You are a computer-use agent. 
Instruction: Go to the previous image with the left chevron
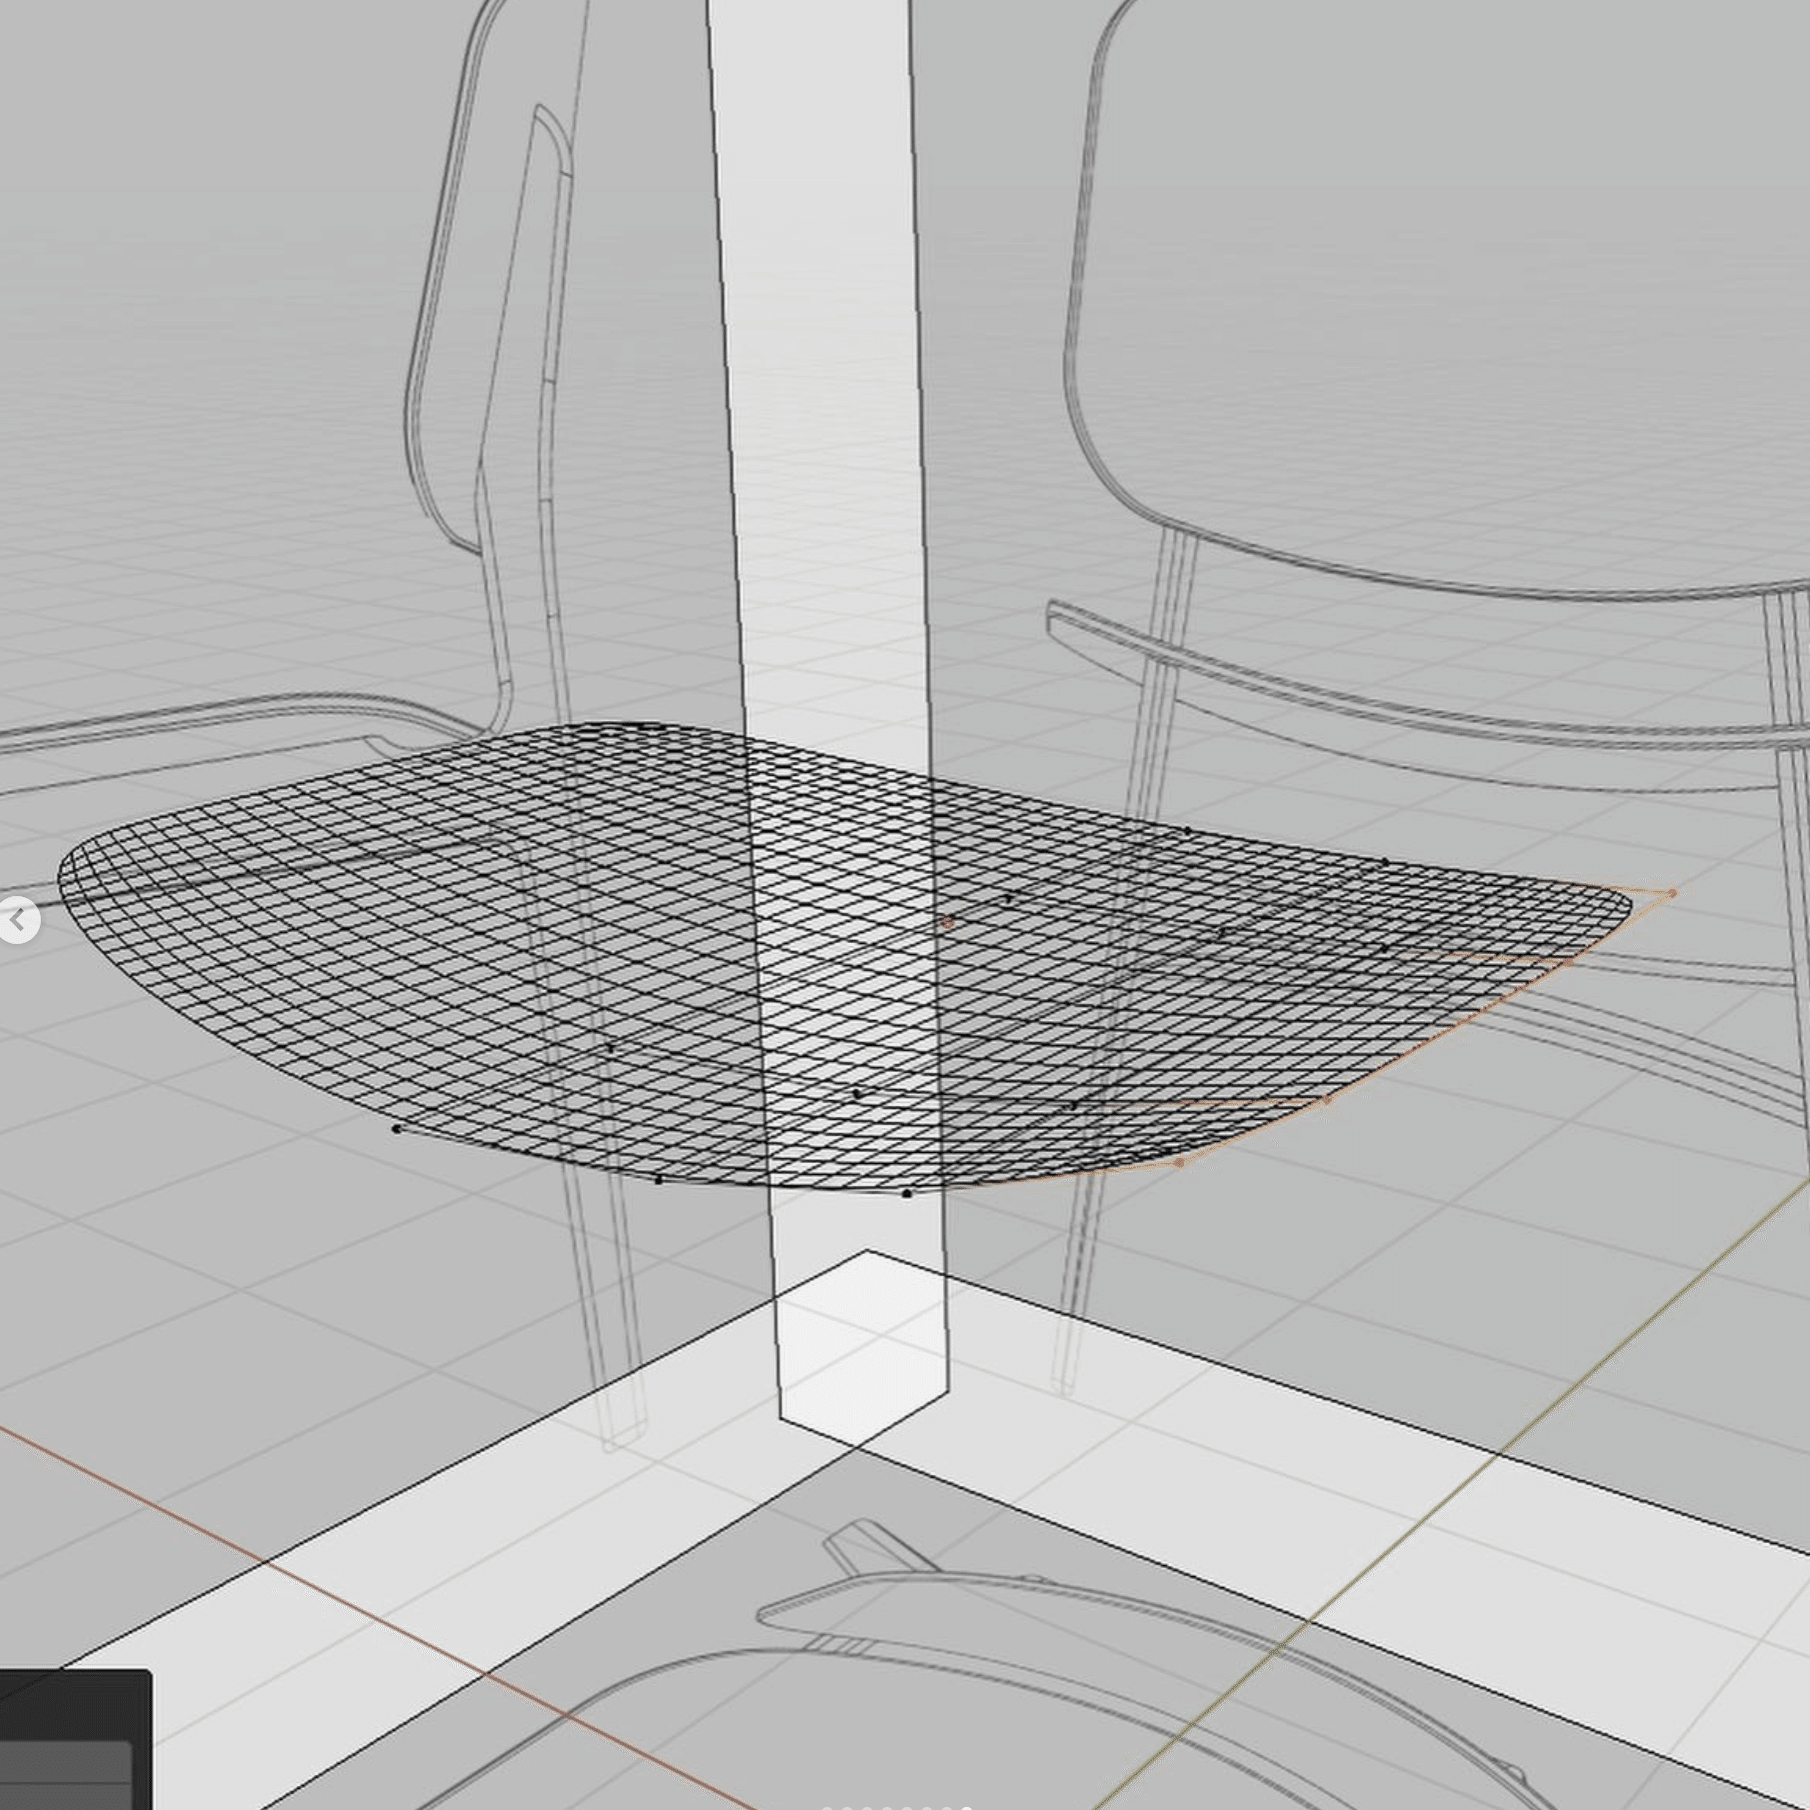pyautogui.click(x=17, y=920)
